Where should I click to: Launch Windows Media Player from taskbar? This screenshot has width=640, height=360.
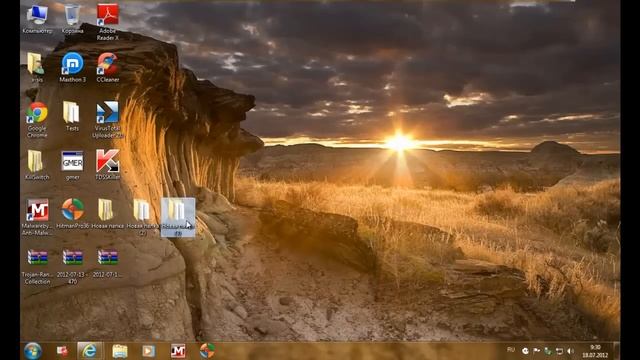point(149,351)
